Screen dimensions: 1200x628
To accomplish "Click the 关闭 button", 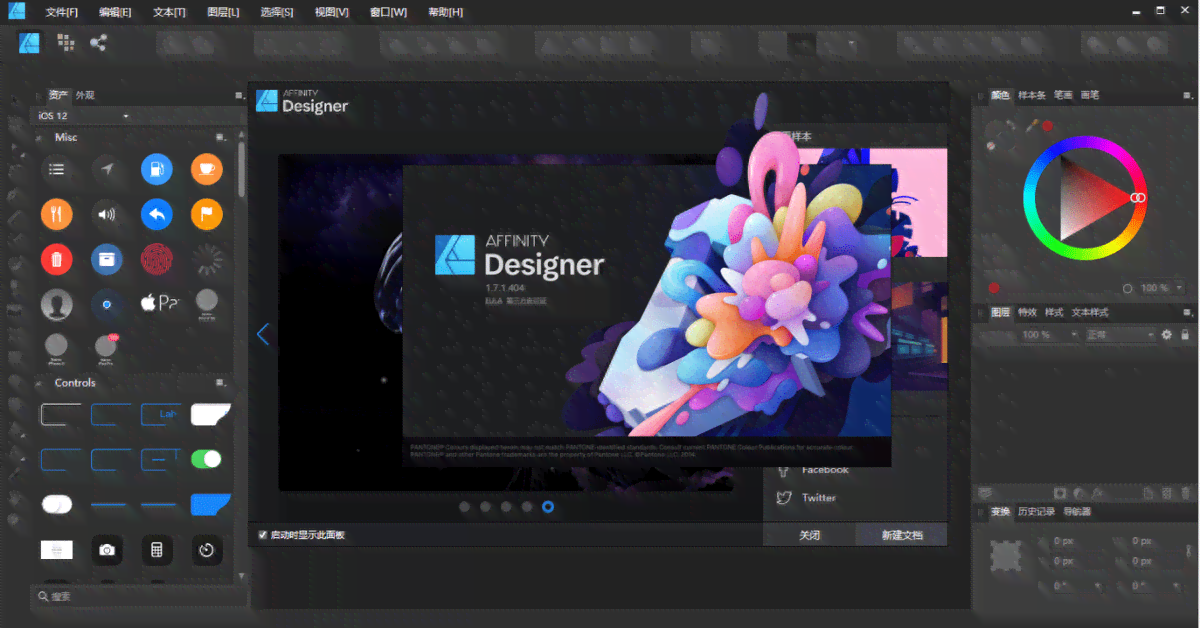I will 810,535.
